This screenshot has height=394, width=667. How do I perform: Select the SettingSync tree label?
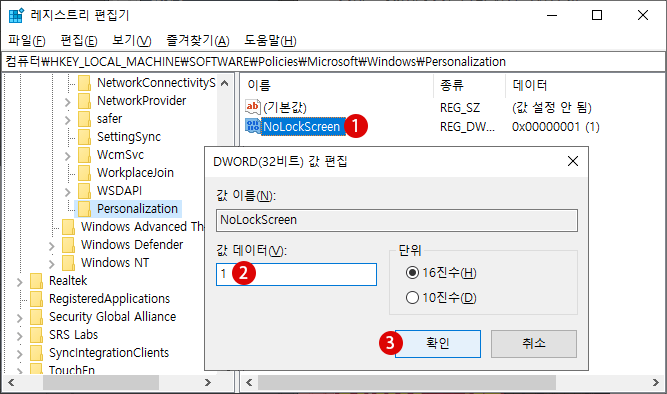[129, 137]
